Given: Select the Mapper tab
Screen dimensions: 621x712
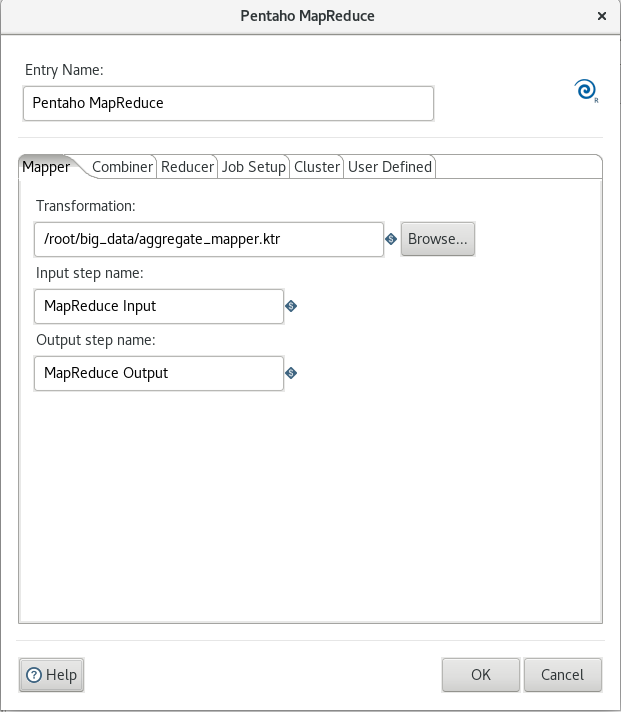Looking at the screenshot, I should click(x=46, y=167).
